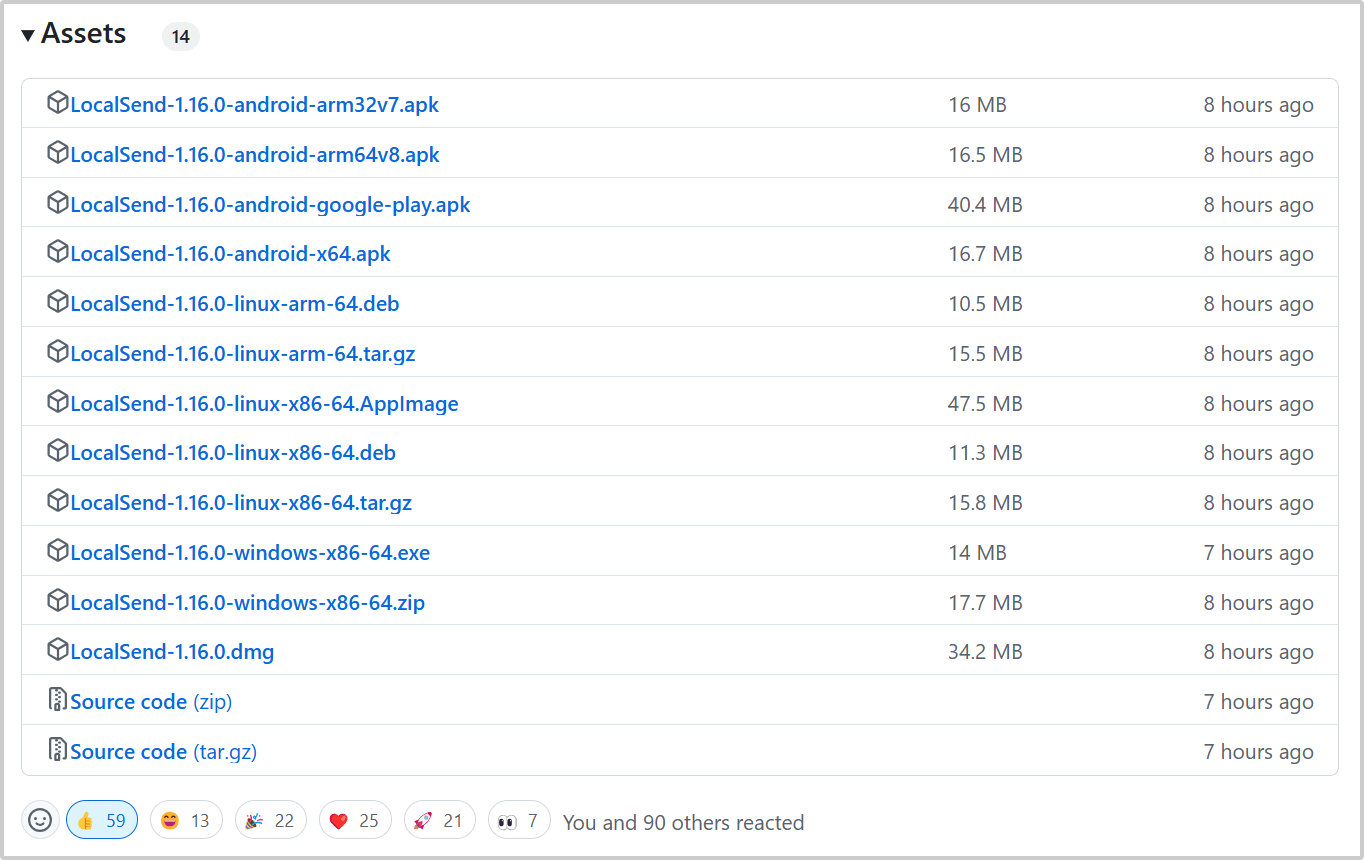This screenshot has width=1364, height=860.
Task: Toggle the rocket reaction with 21
Action: [x=440, y=820]
